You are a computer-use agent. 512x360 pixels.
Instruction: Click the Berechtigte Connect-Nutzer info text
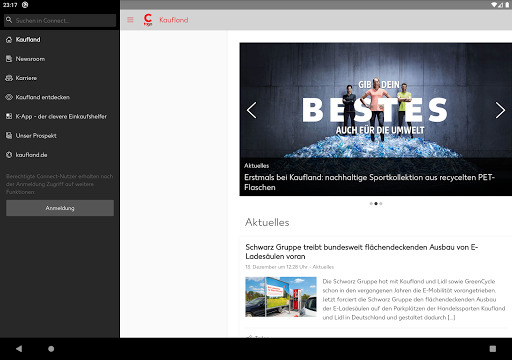pyautogui.click(x=59, y=184)
